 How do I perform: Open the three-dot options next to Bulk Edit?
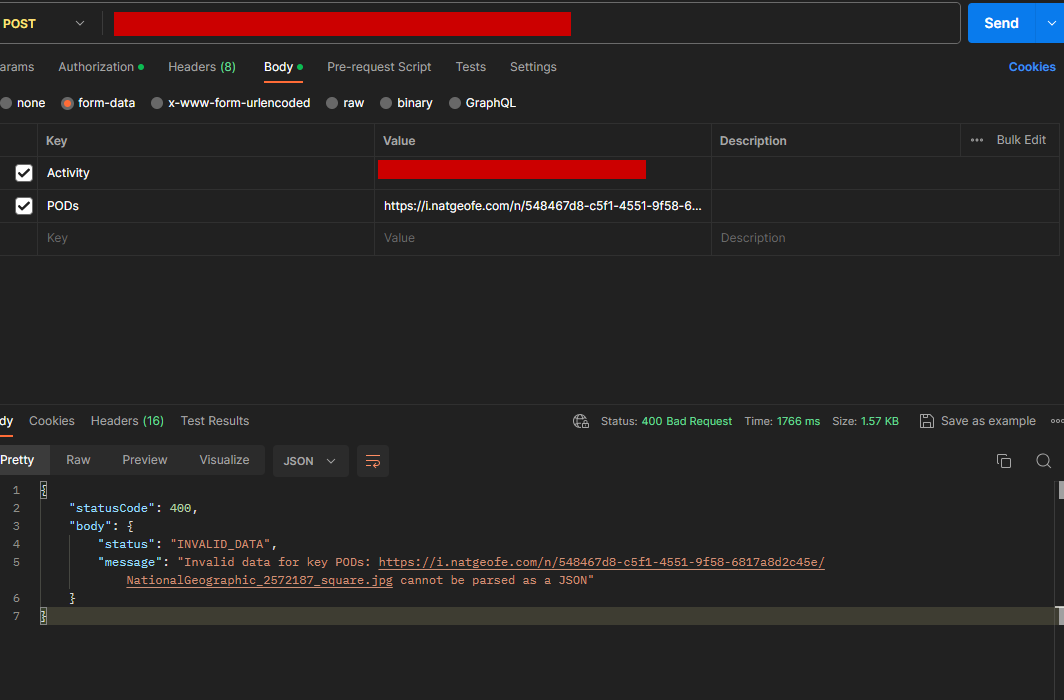tap(976, 140)
